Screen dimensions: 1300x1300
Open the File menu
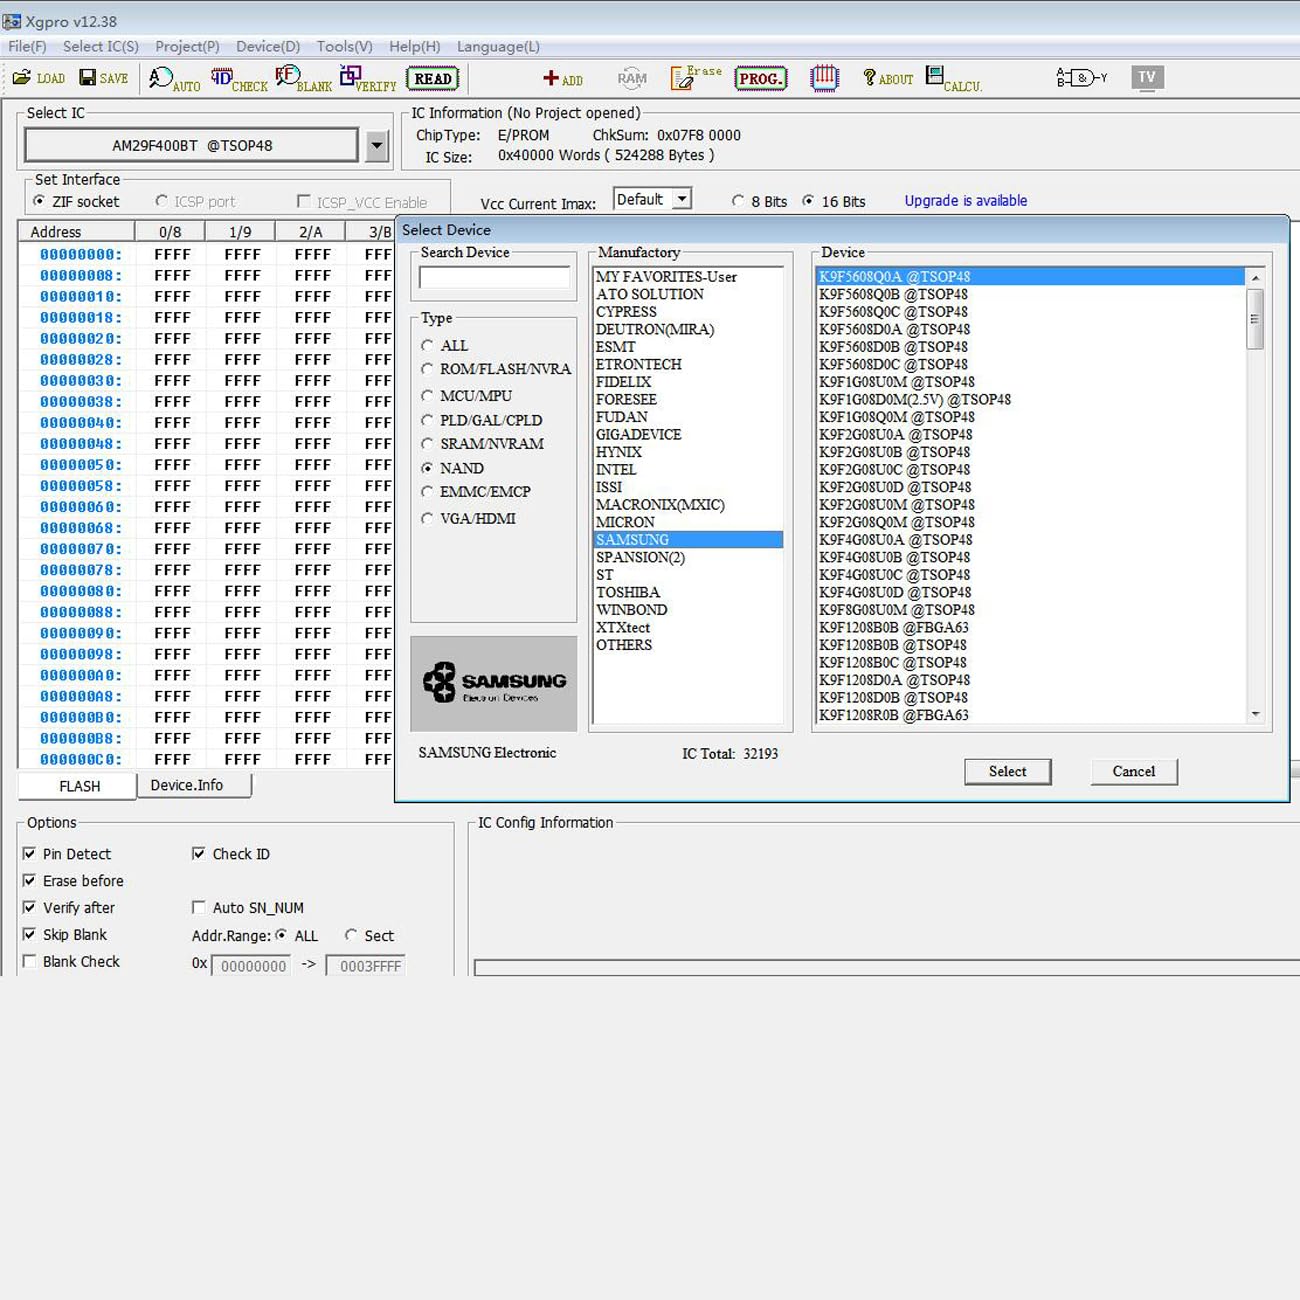click(x=27, y=46)
